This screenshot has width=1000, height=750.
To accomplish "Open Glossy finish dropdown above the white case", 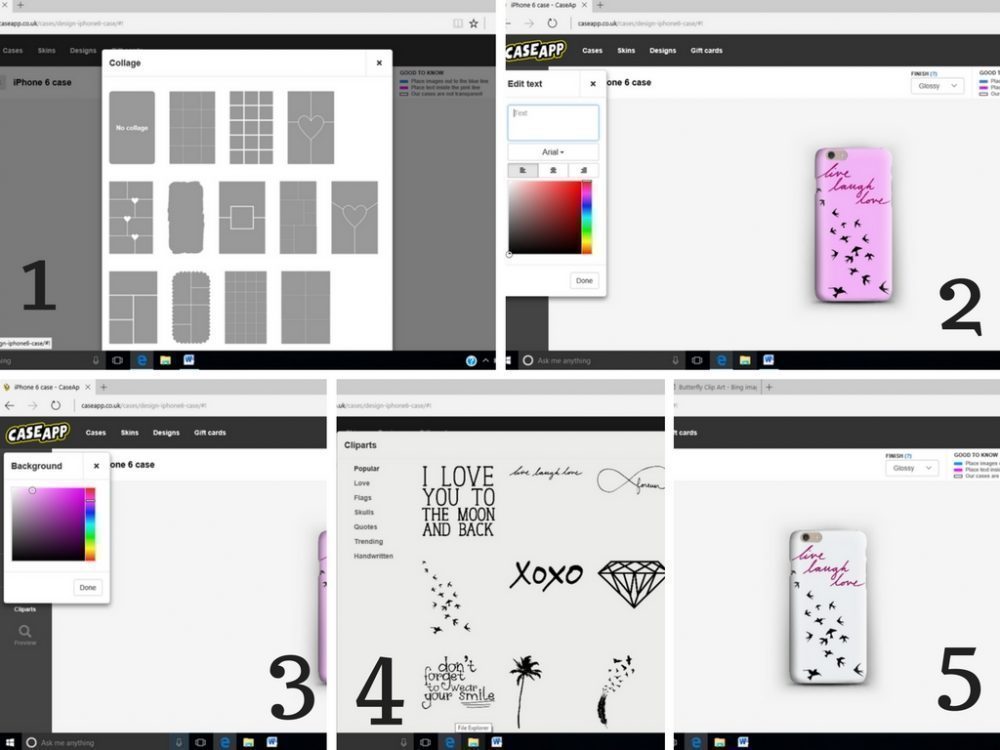I will (x=912, y=468).
